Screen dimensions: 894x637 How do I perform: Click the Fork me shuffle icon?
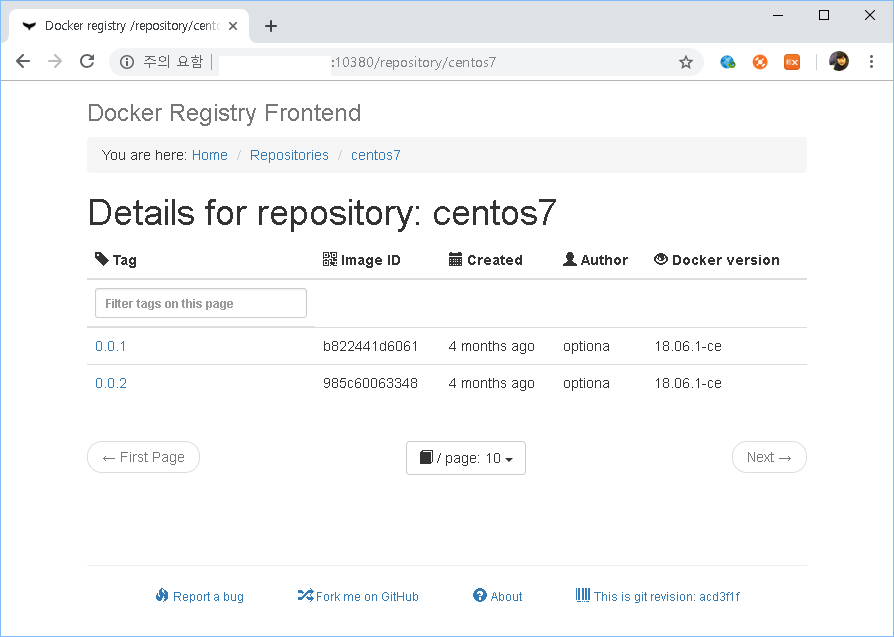(x=305, y=595)
